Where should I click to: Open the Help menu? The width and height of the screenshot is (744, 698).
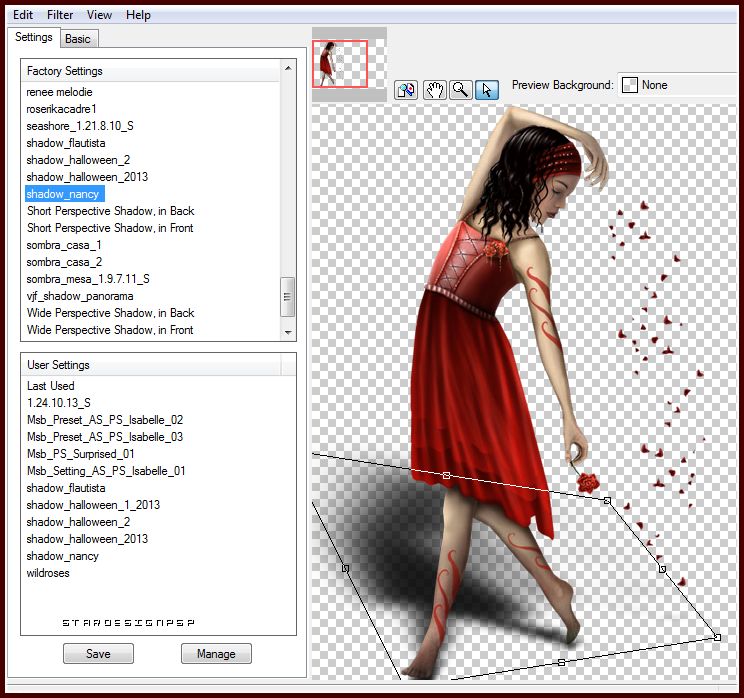click(x=138, y=15)
